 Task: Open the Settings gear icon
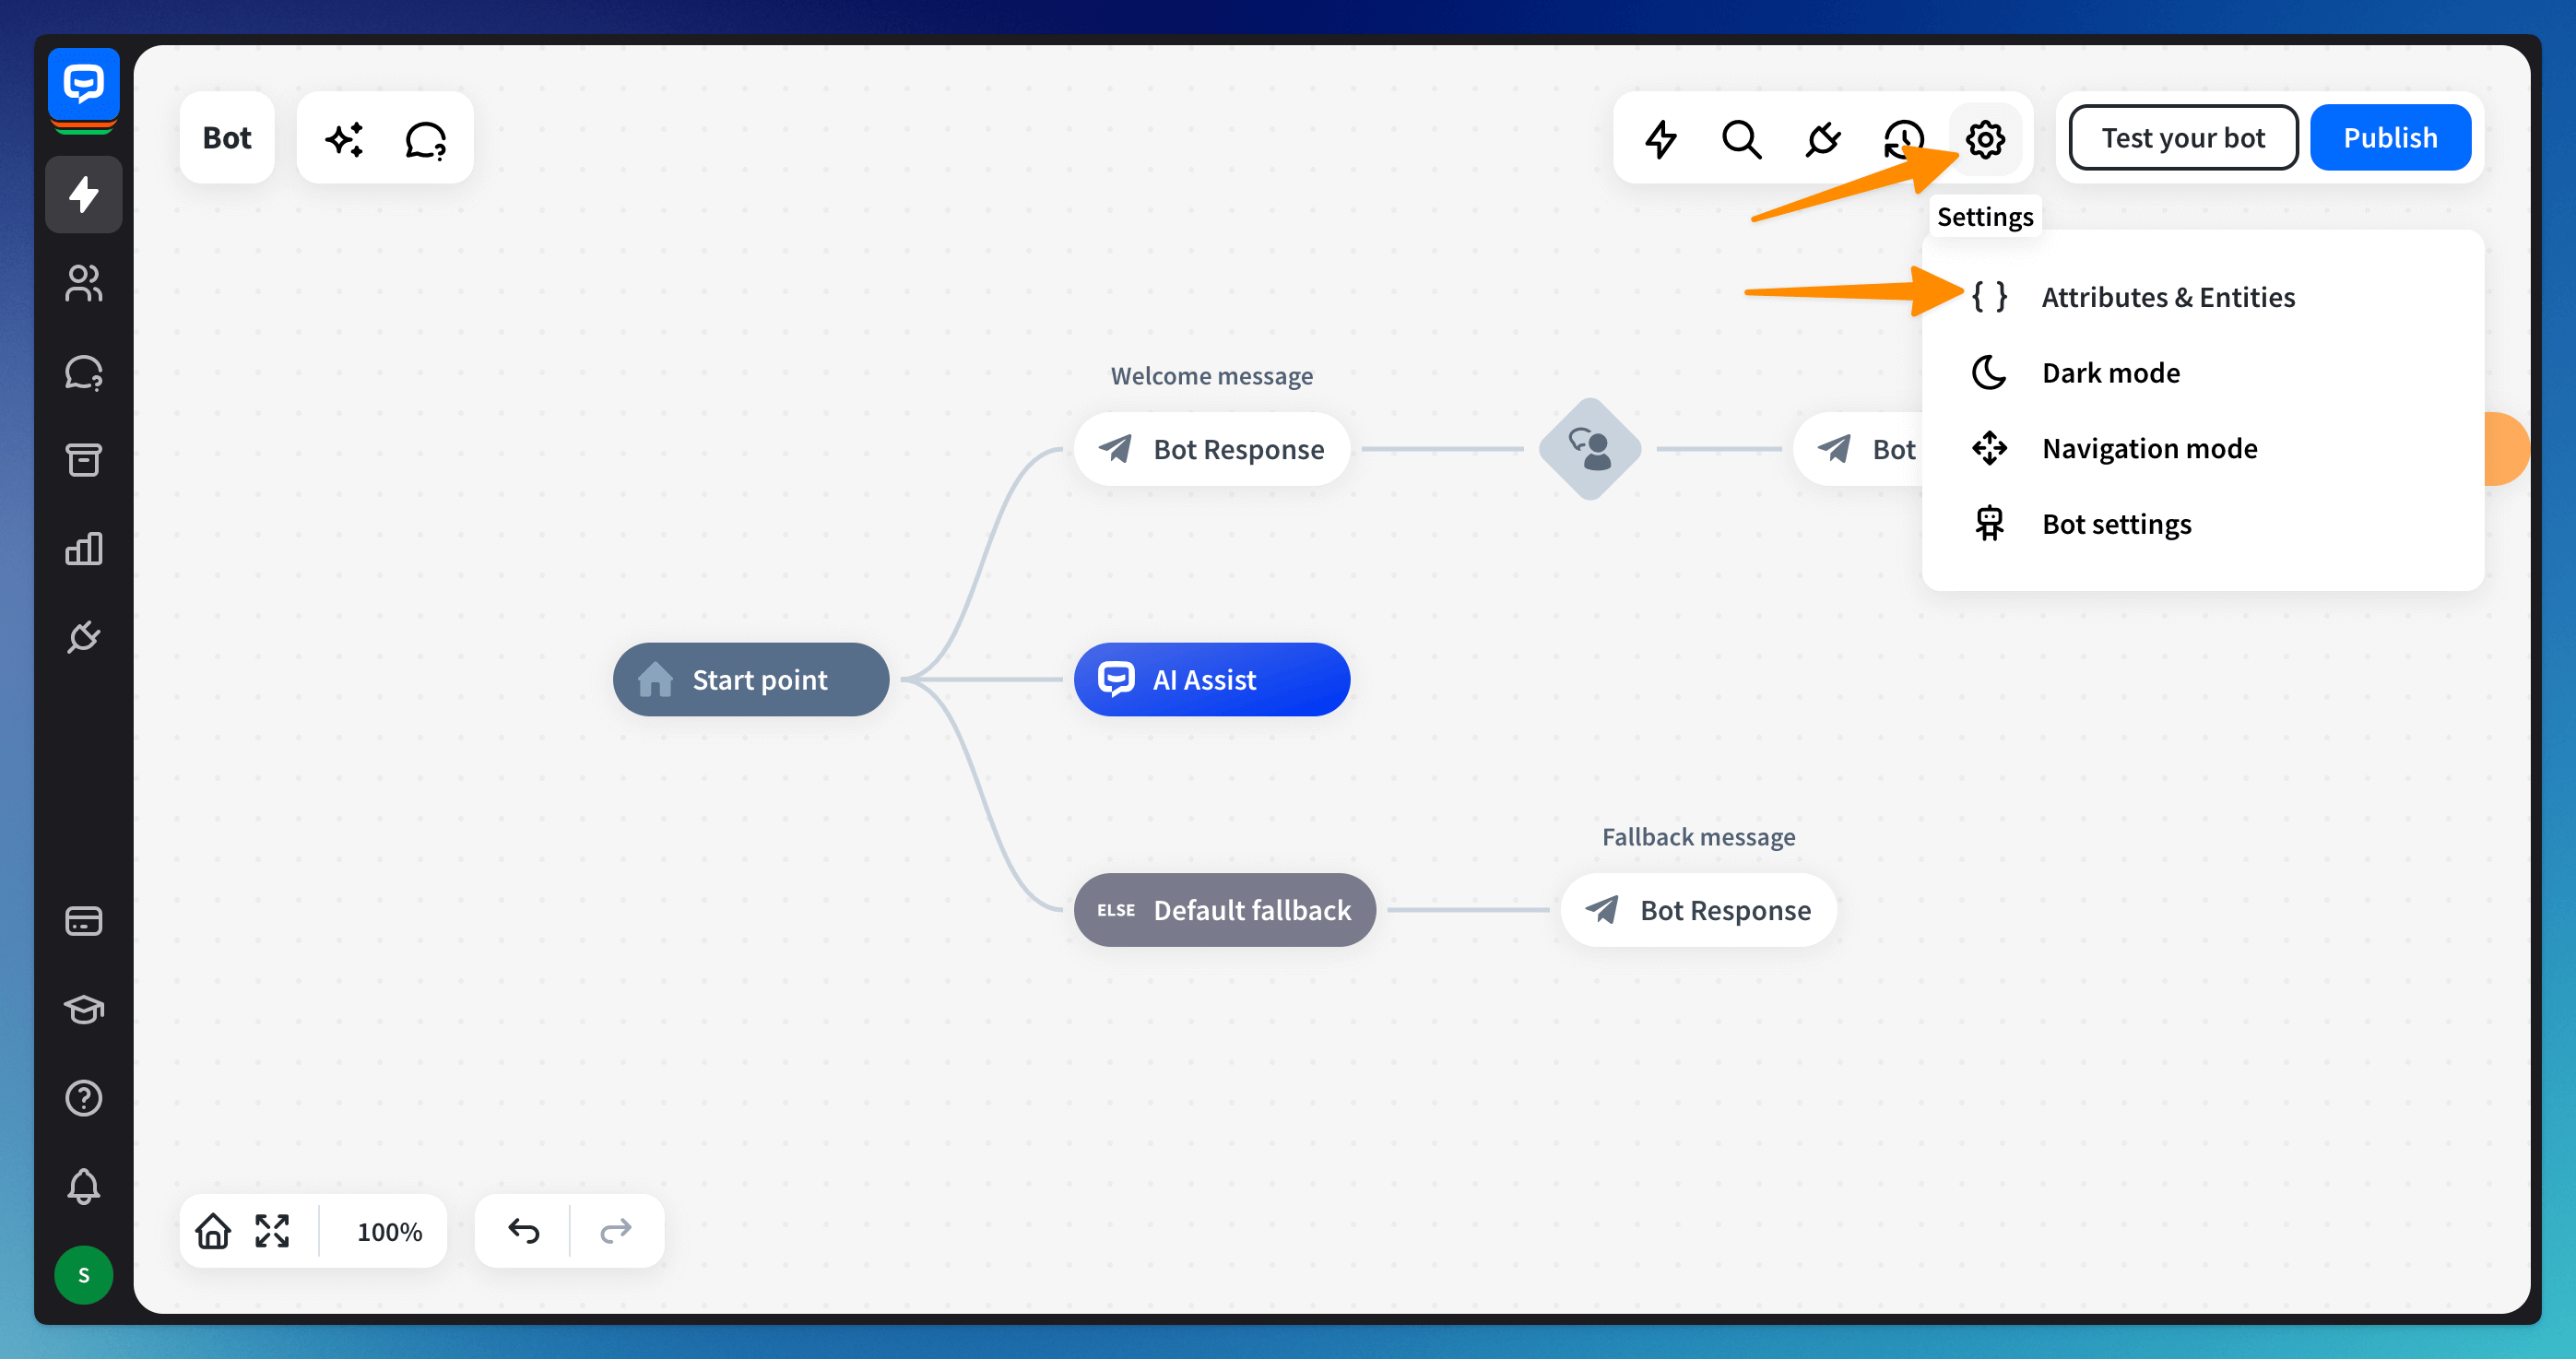click(x=1984, y=139)
